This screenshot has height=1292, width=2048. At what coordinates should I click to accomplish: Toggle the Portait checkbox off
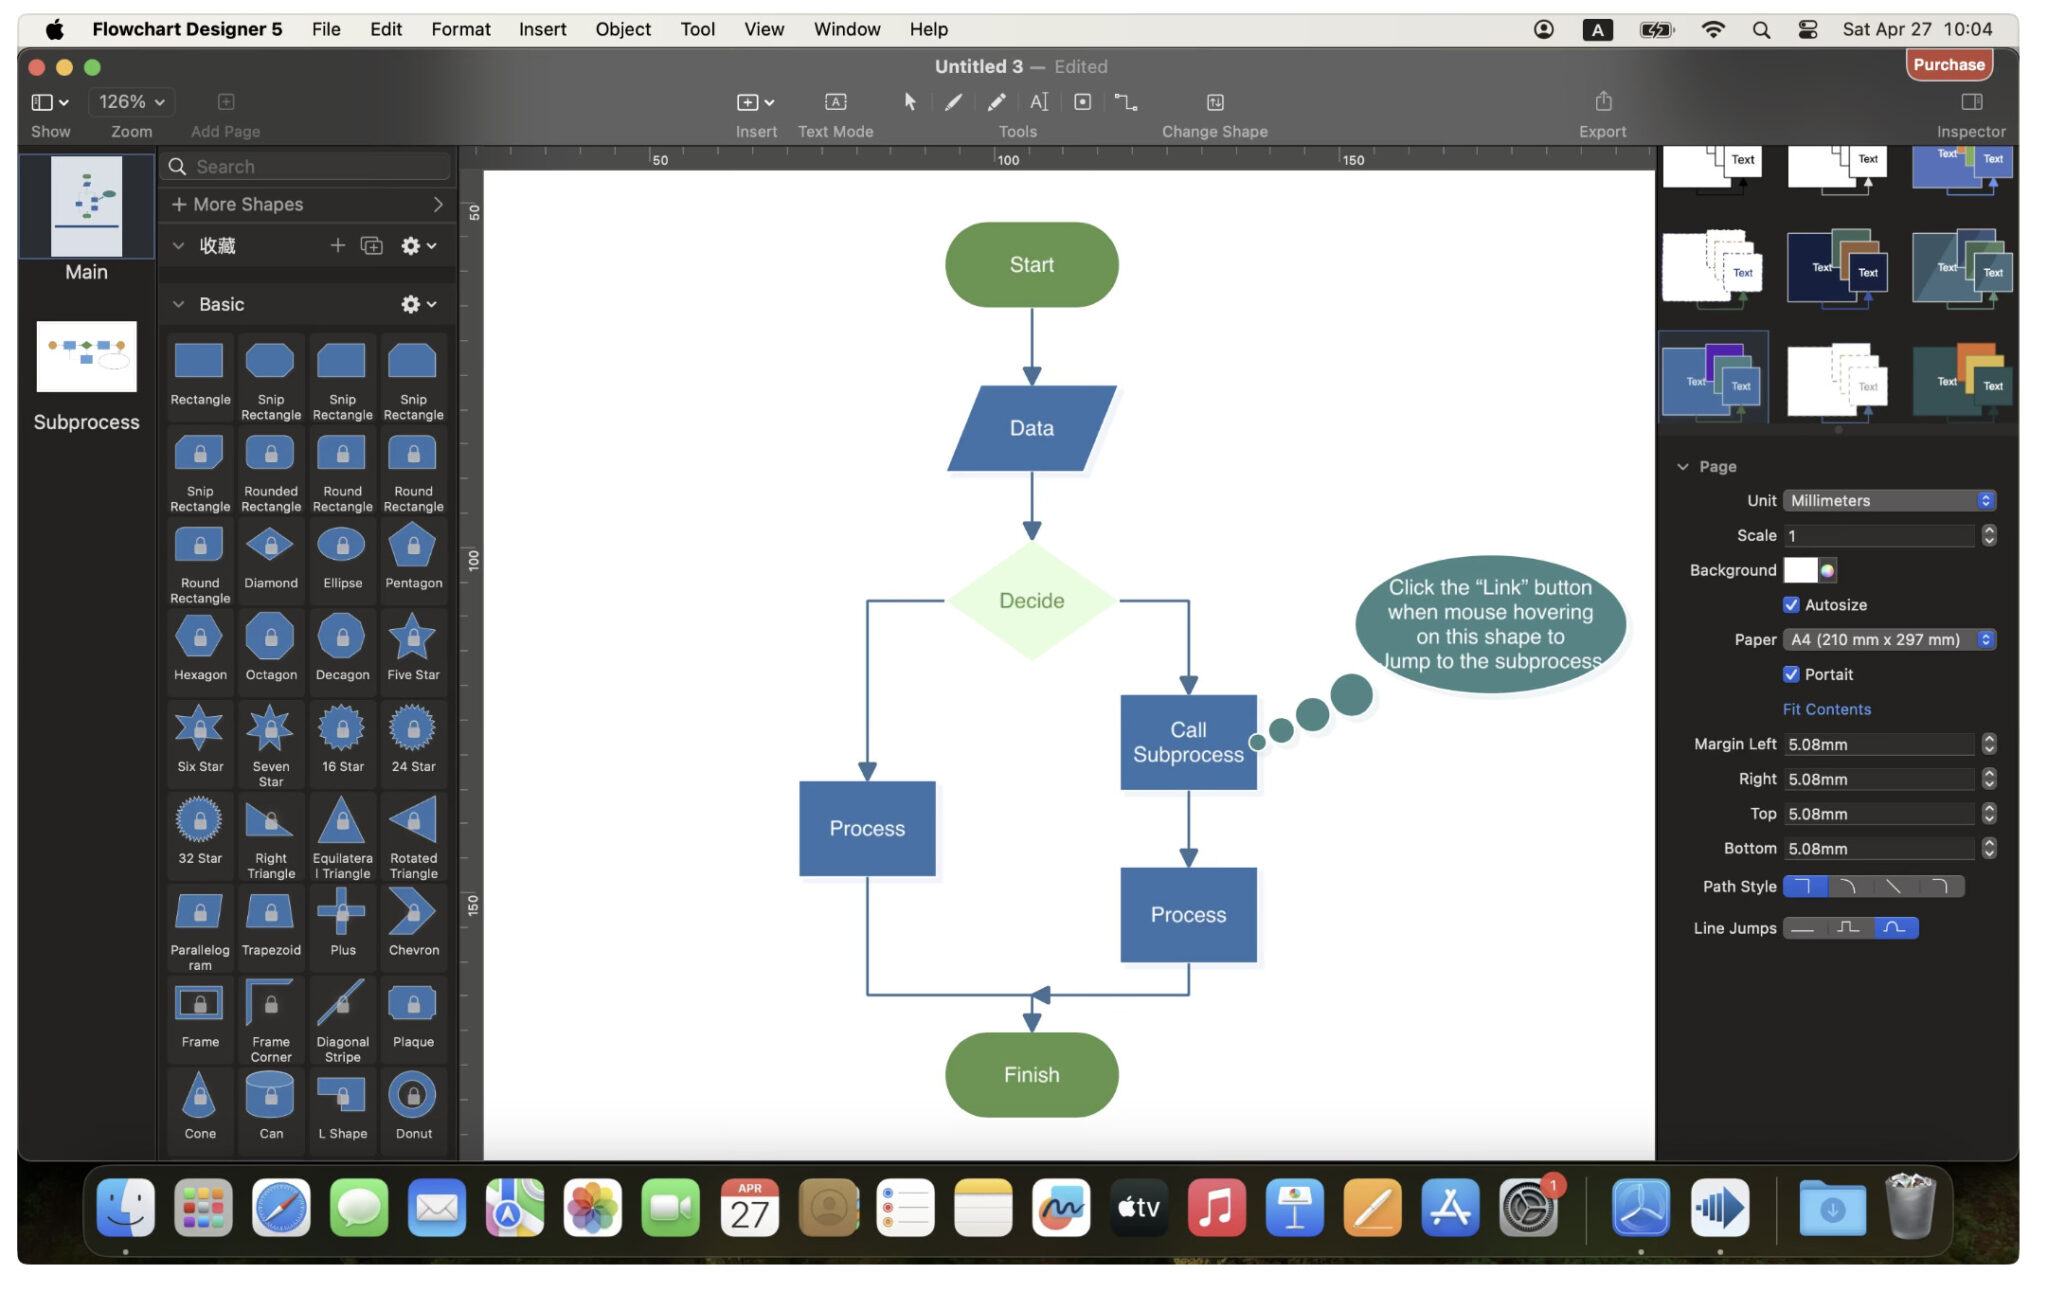click(x=1792, y=674)
